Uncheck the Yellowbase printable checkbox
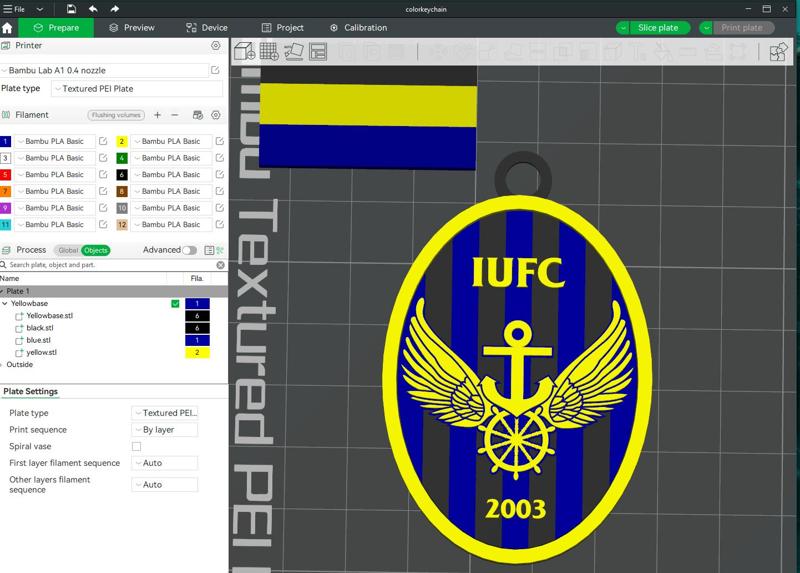 pos(175,304)
